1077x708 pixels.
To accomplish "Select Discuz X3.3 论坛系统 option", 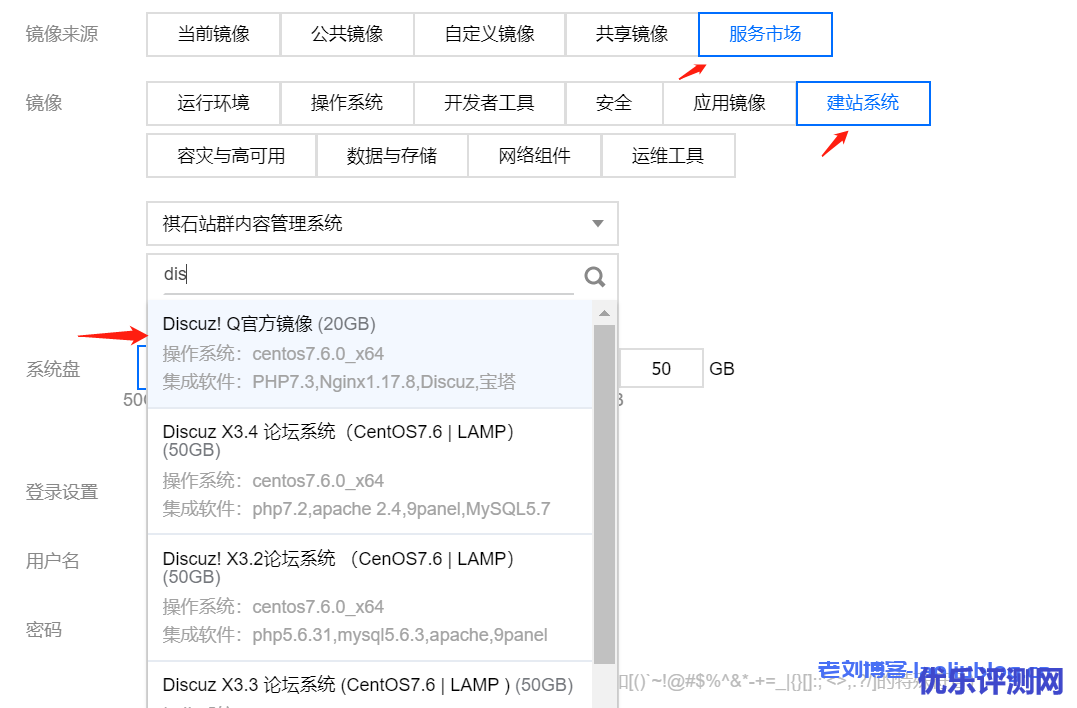I will [x=370, y=685].
